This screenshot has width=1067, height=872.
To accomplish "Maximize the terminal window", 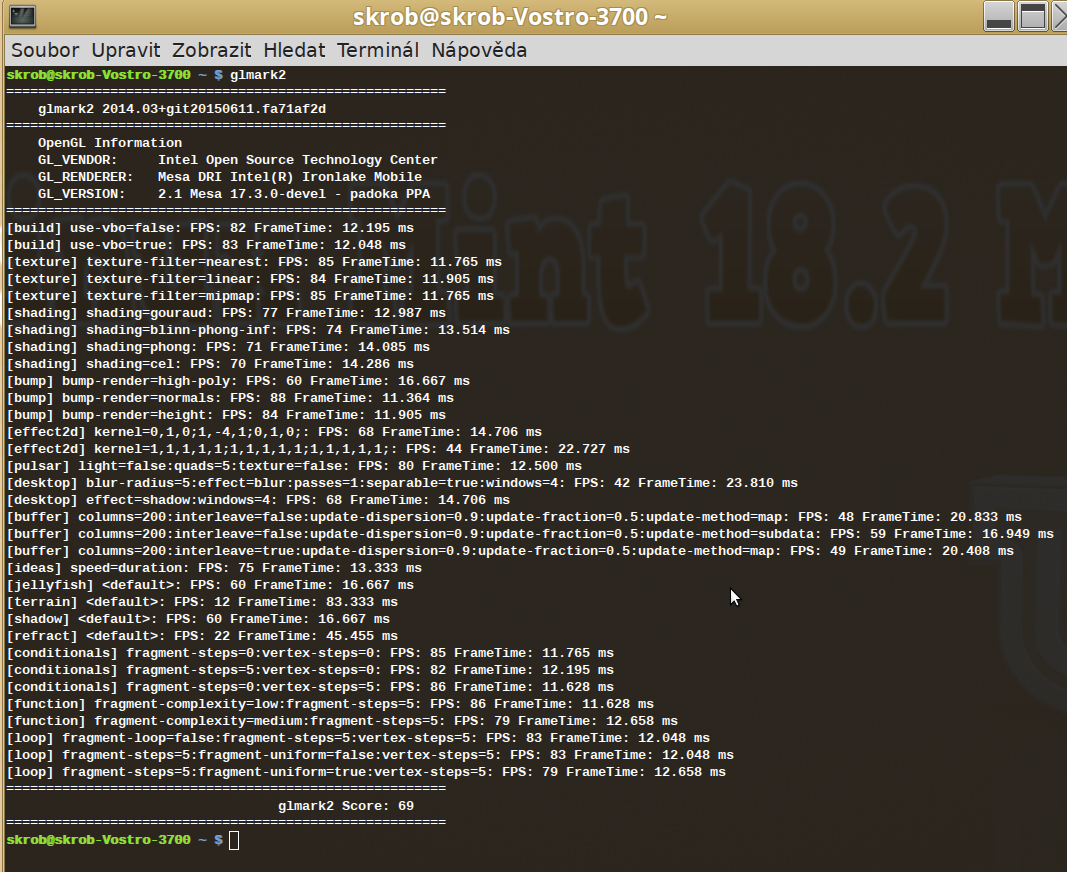I will tap(1032, 16).
